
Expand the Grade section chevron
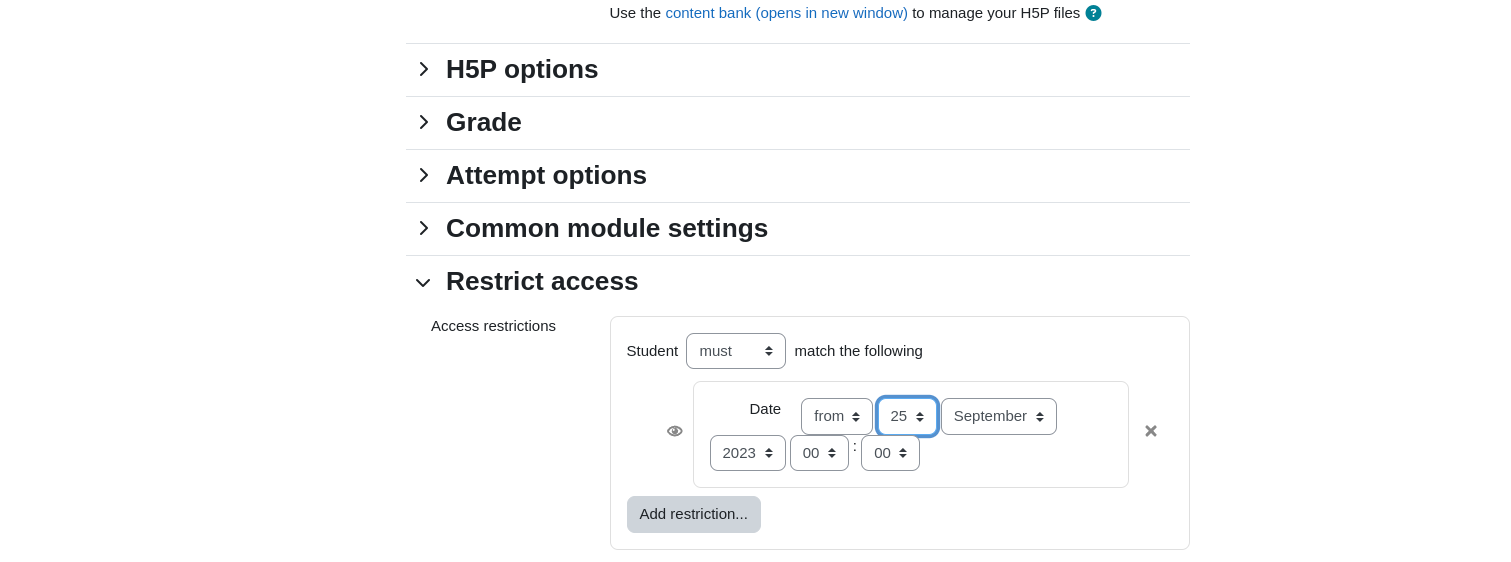point(423,122)
